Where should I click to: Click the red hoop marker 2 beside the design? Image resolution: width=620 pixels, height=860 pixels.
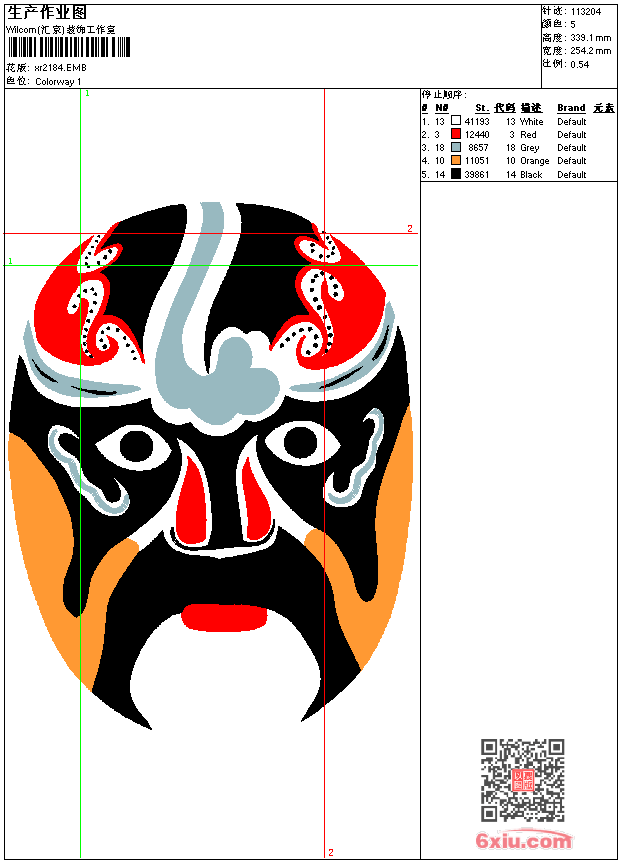[x=409, y=228]
